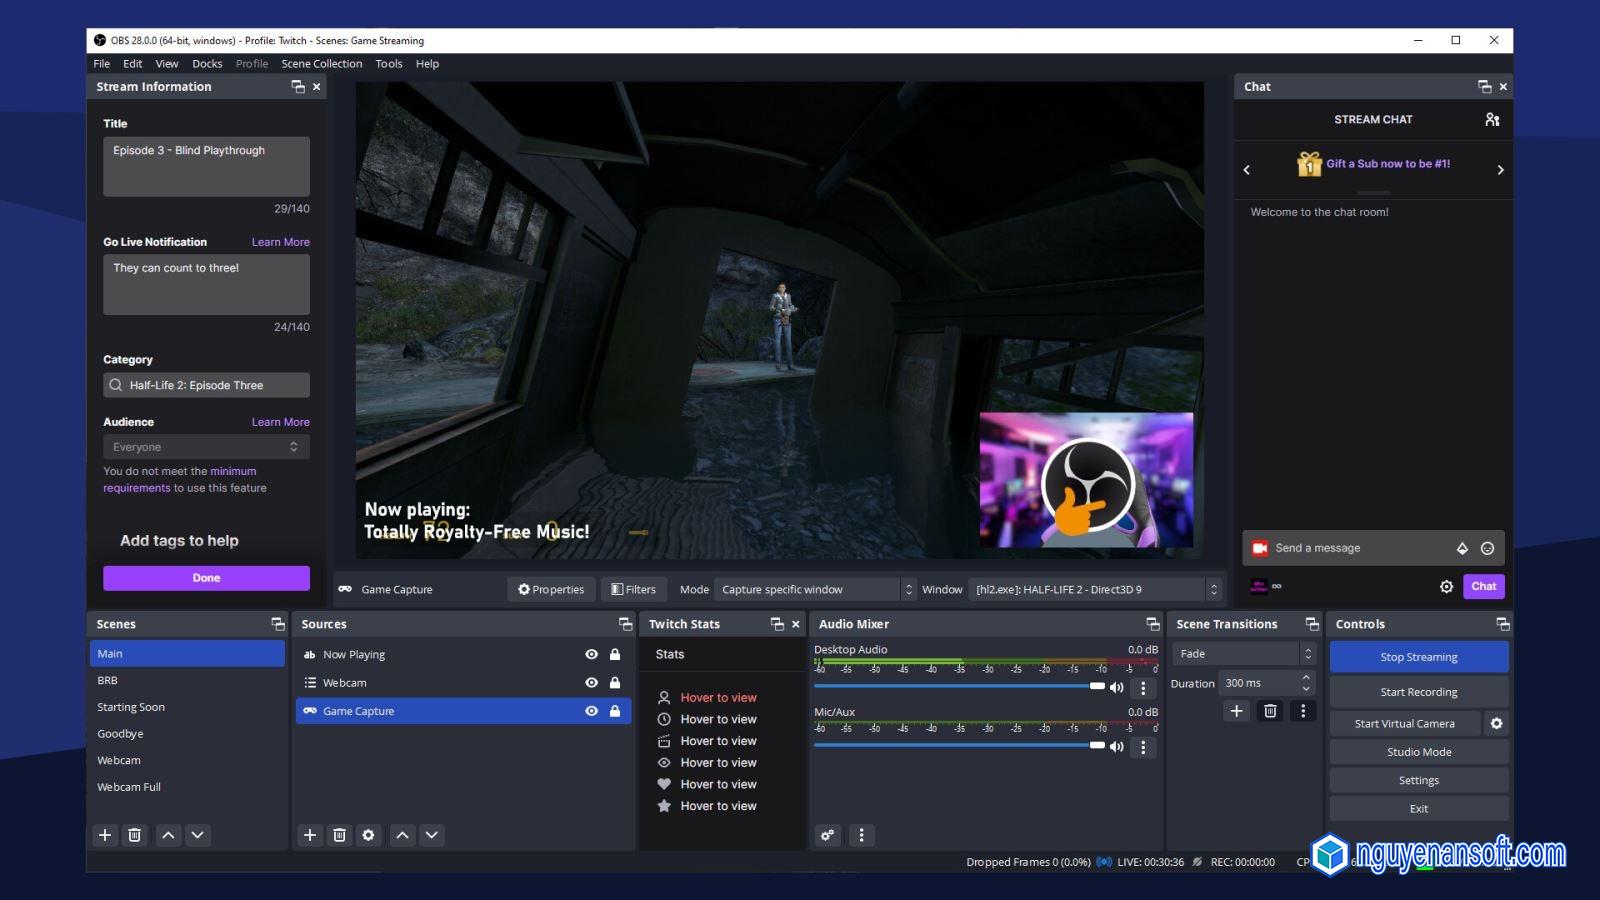
Task: Mute Mic/Aux audio
Action: (1117, 746)
